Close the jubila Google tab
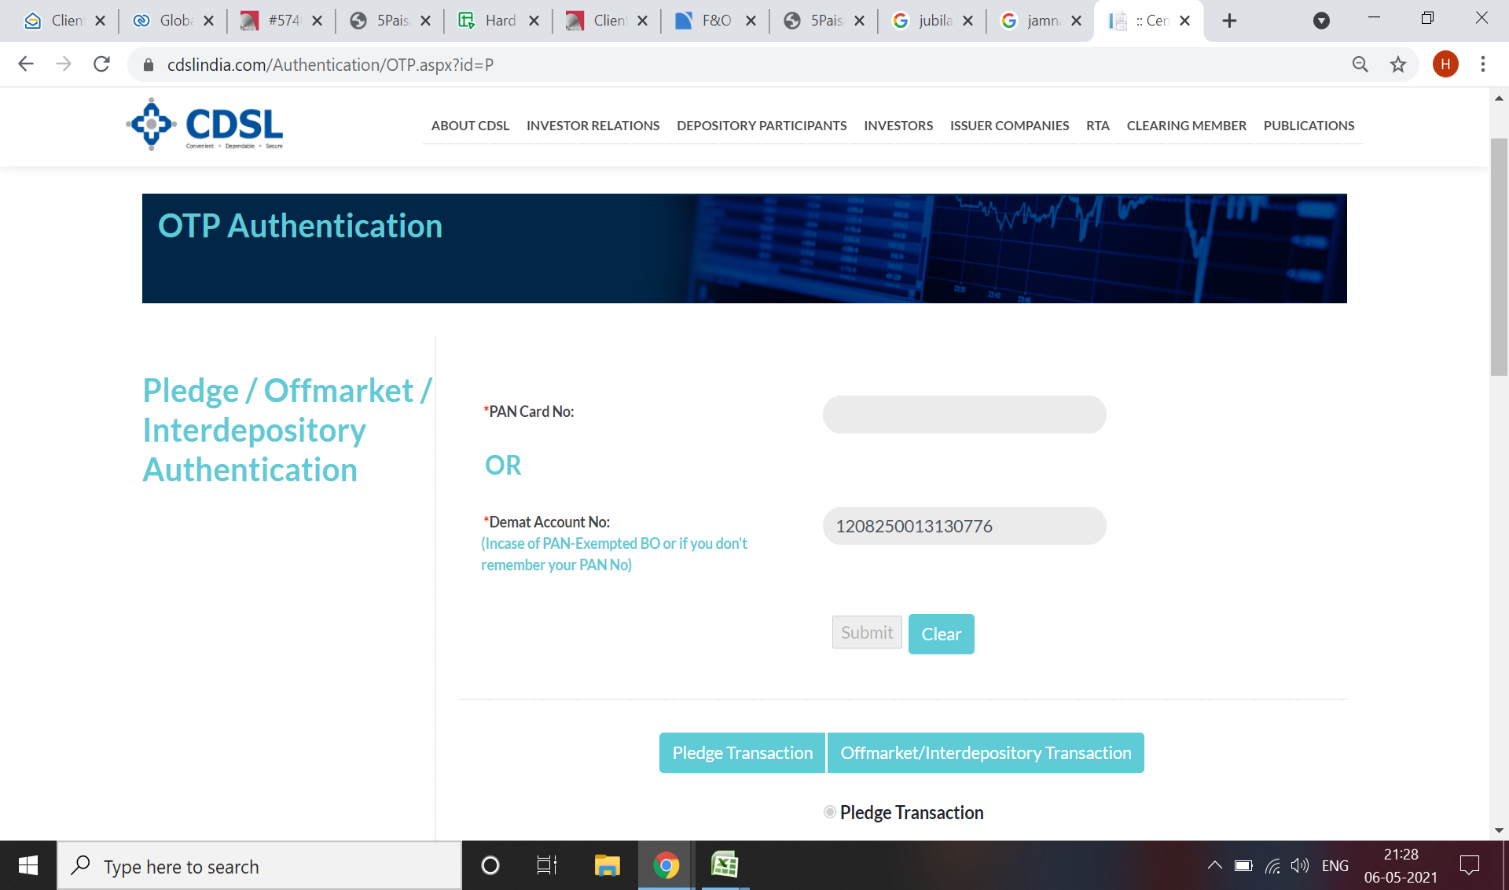The image size is (1509, 890). tap(967, 20)
